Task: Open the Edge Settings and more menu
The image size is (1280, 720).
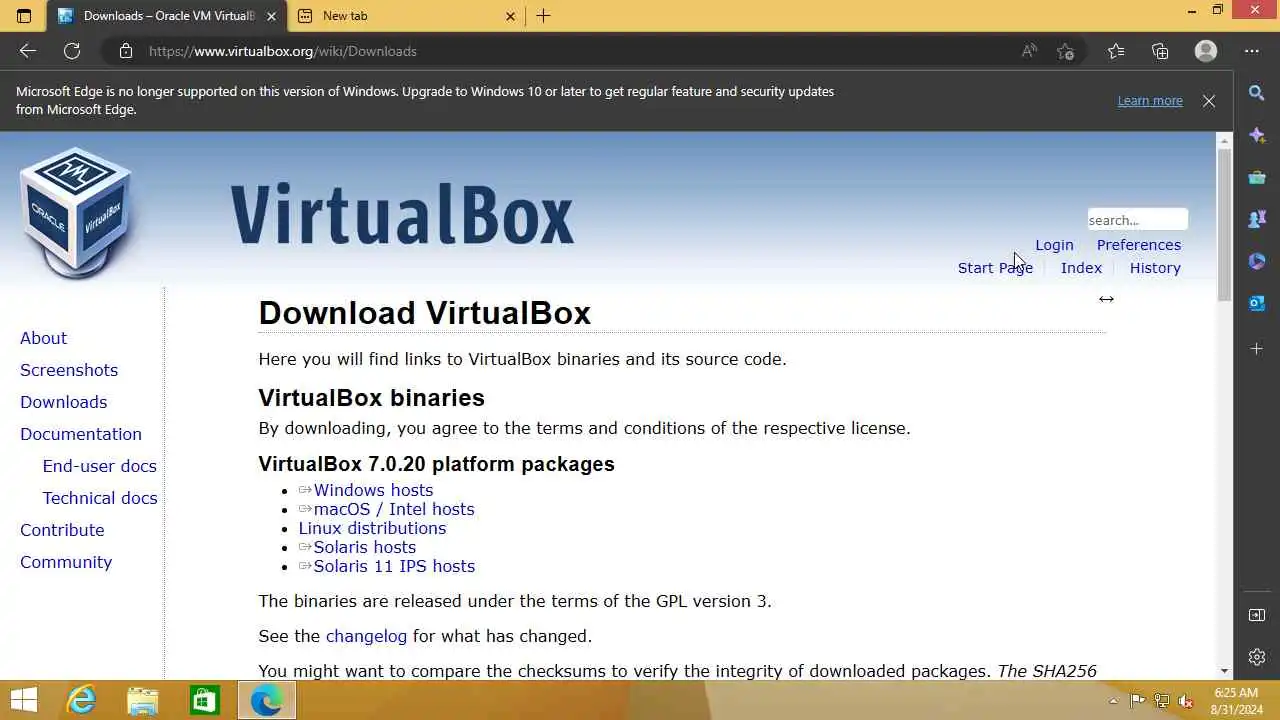Action: point(1252,51)
